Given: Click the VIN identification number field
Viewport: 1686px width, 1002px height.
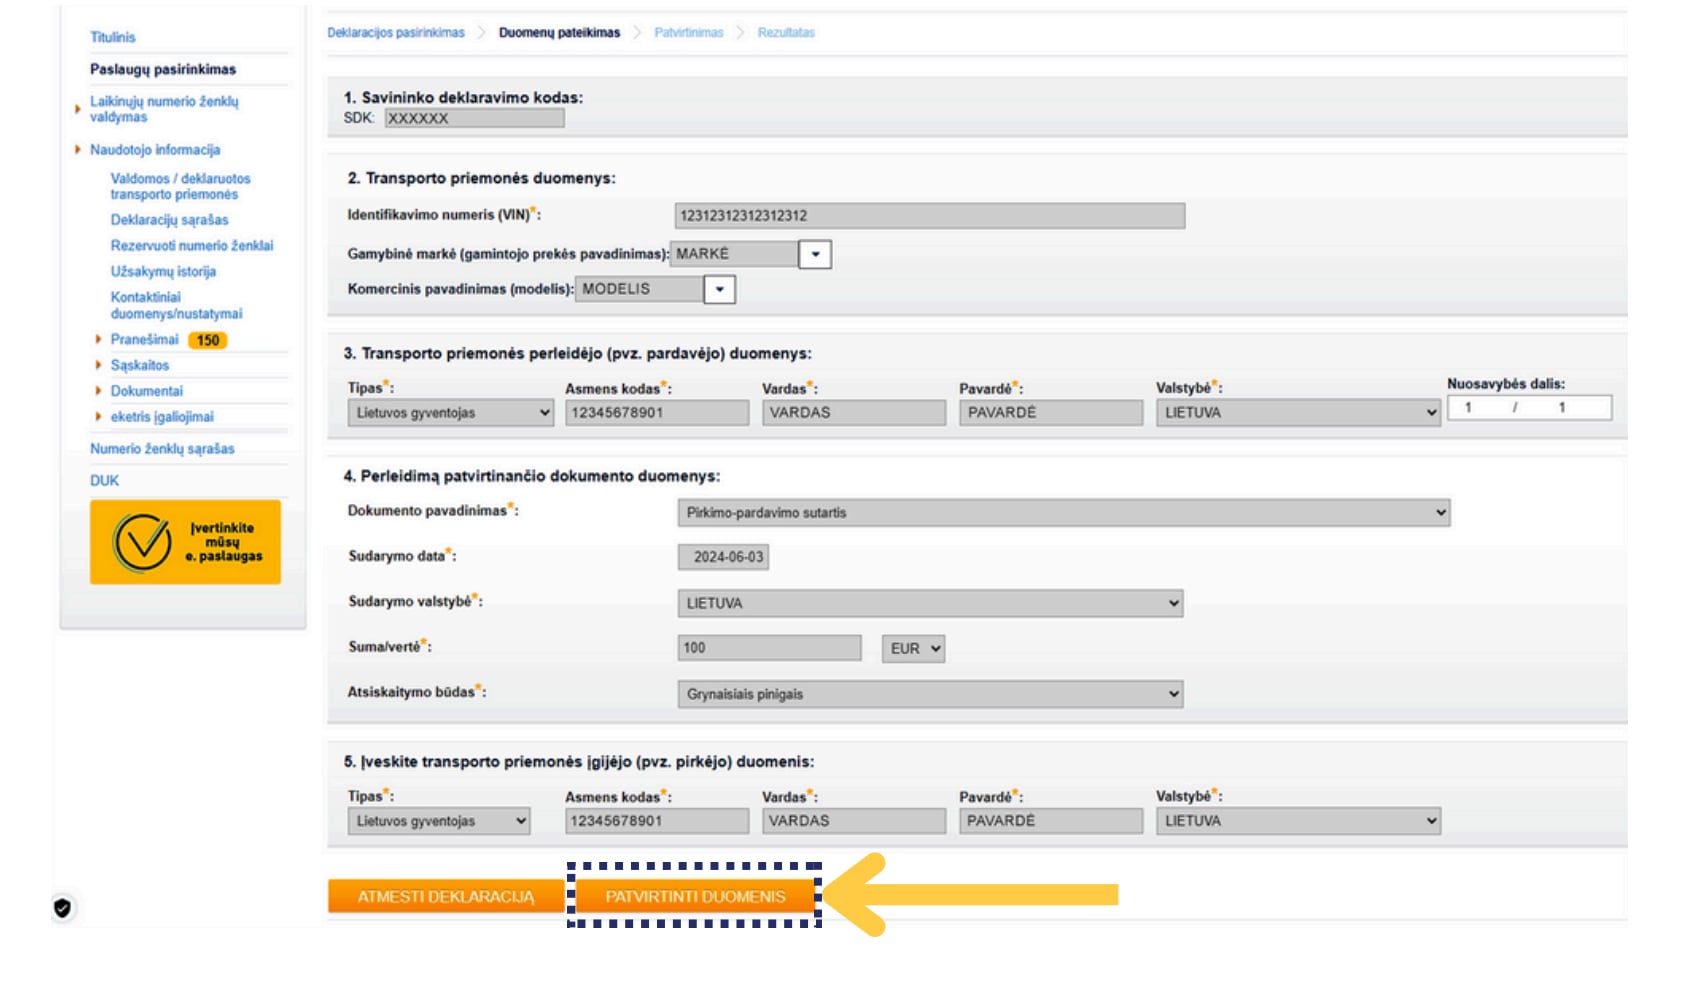Looking at the screenshot, I should point(929,216).
